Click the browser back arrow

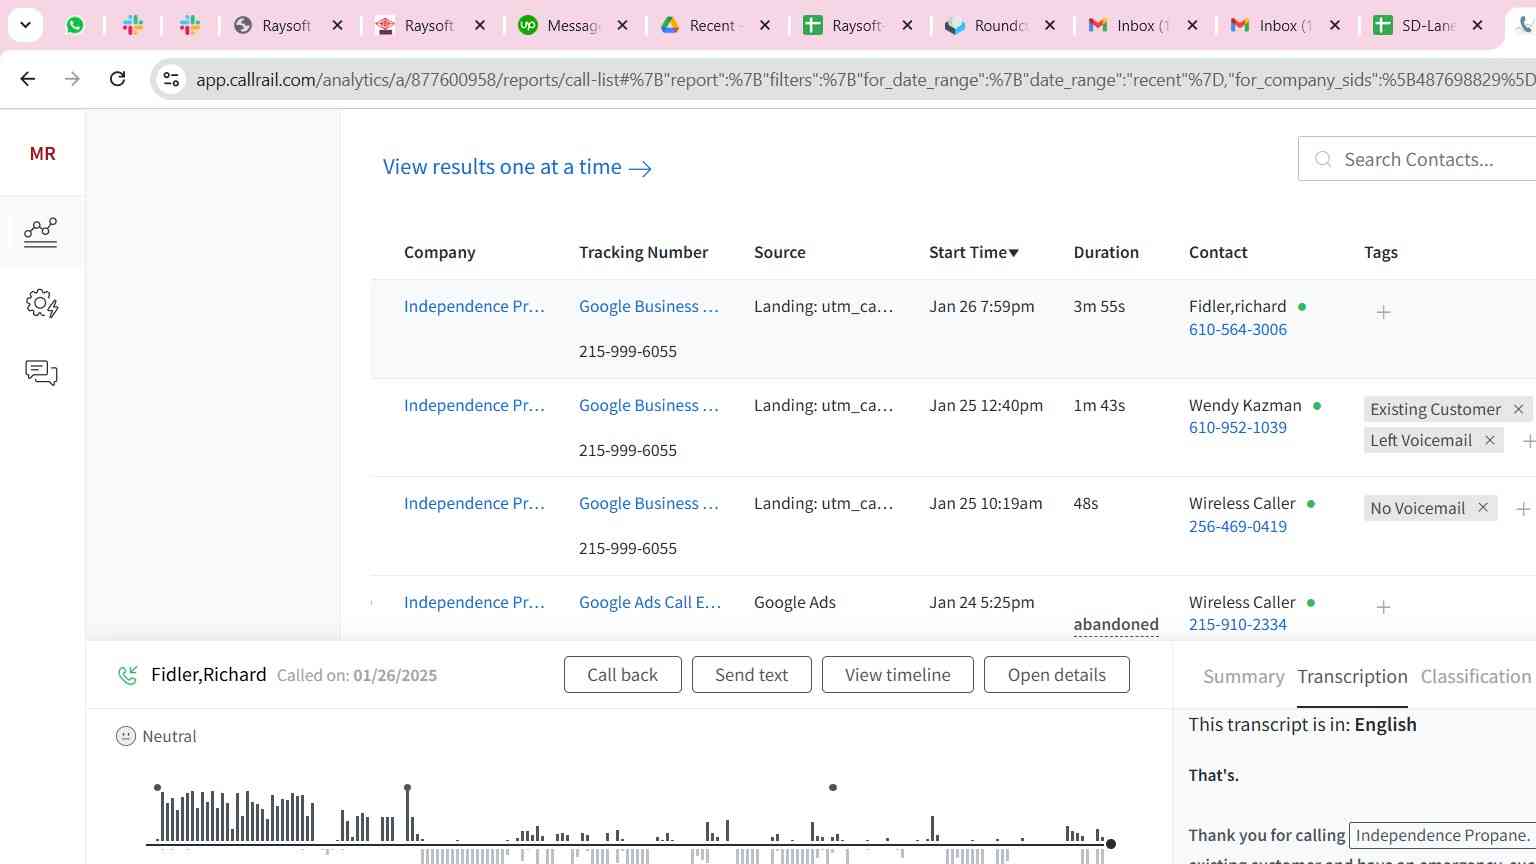coord(28,78)
